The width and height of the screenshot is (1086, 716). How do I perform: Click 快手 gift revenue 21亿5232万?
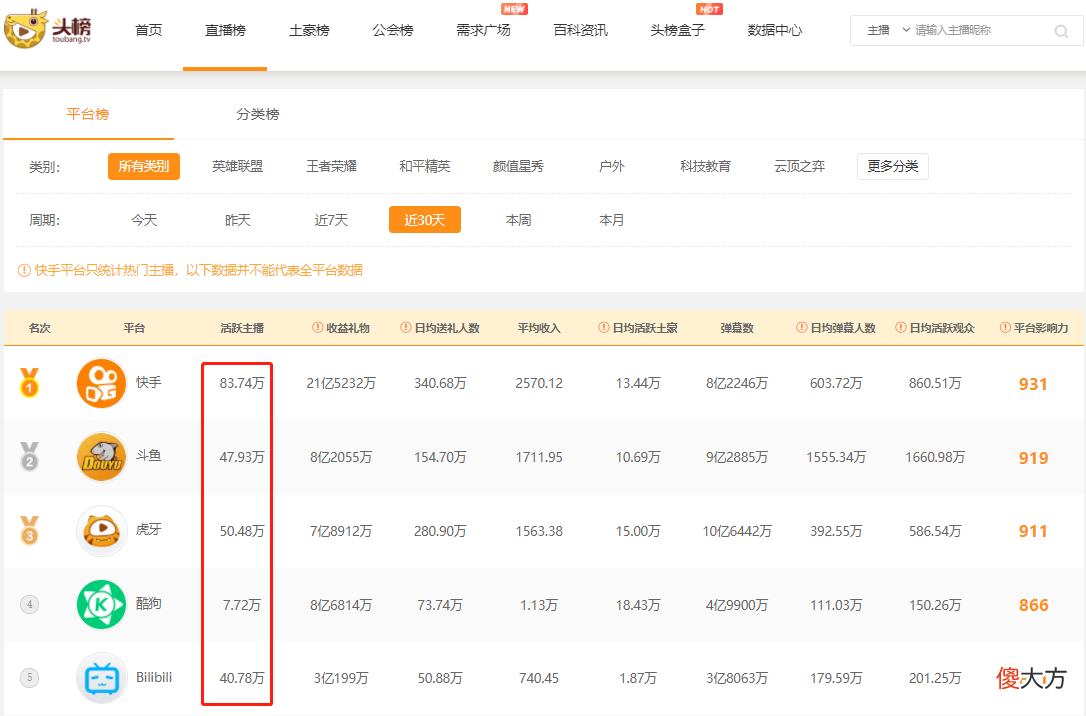pos(341,383)
